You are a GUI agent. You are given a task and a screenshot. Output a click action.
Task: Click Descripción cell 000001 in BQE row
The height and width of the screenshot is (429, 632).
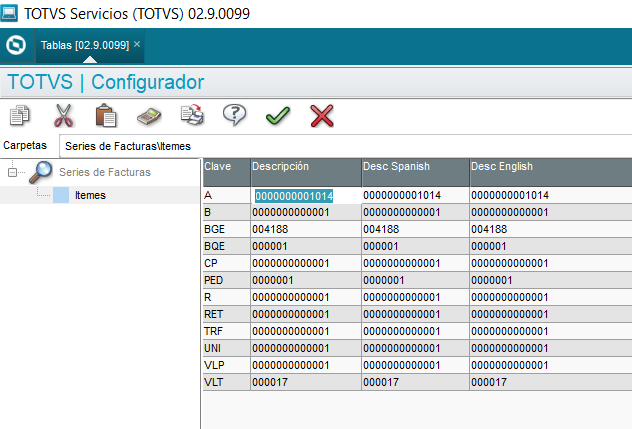point(306,246)
